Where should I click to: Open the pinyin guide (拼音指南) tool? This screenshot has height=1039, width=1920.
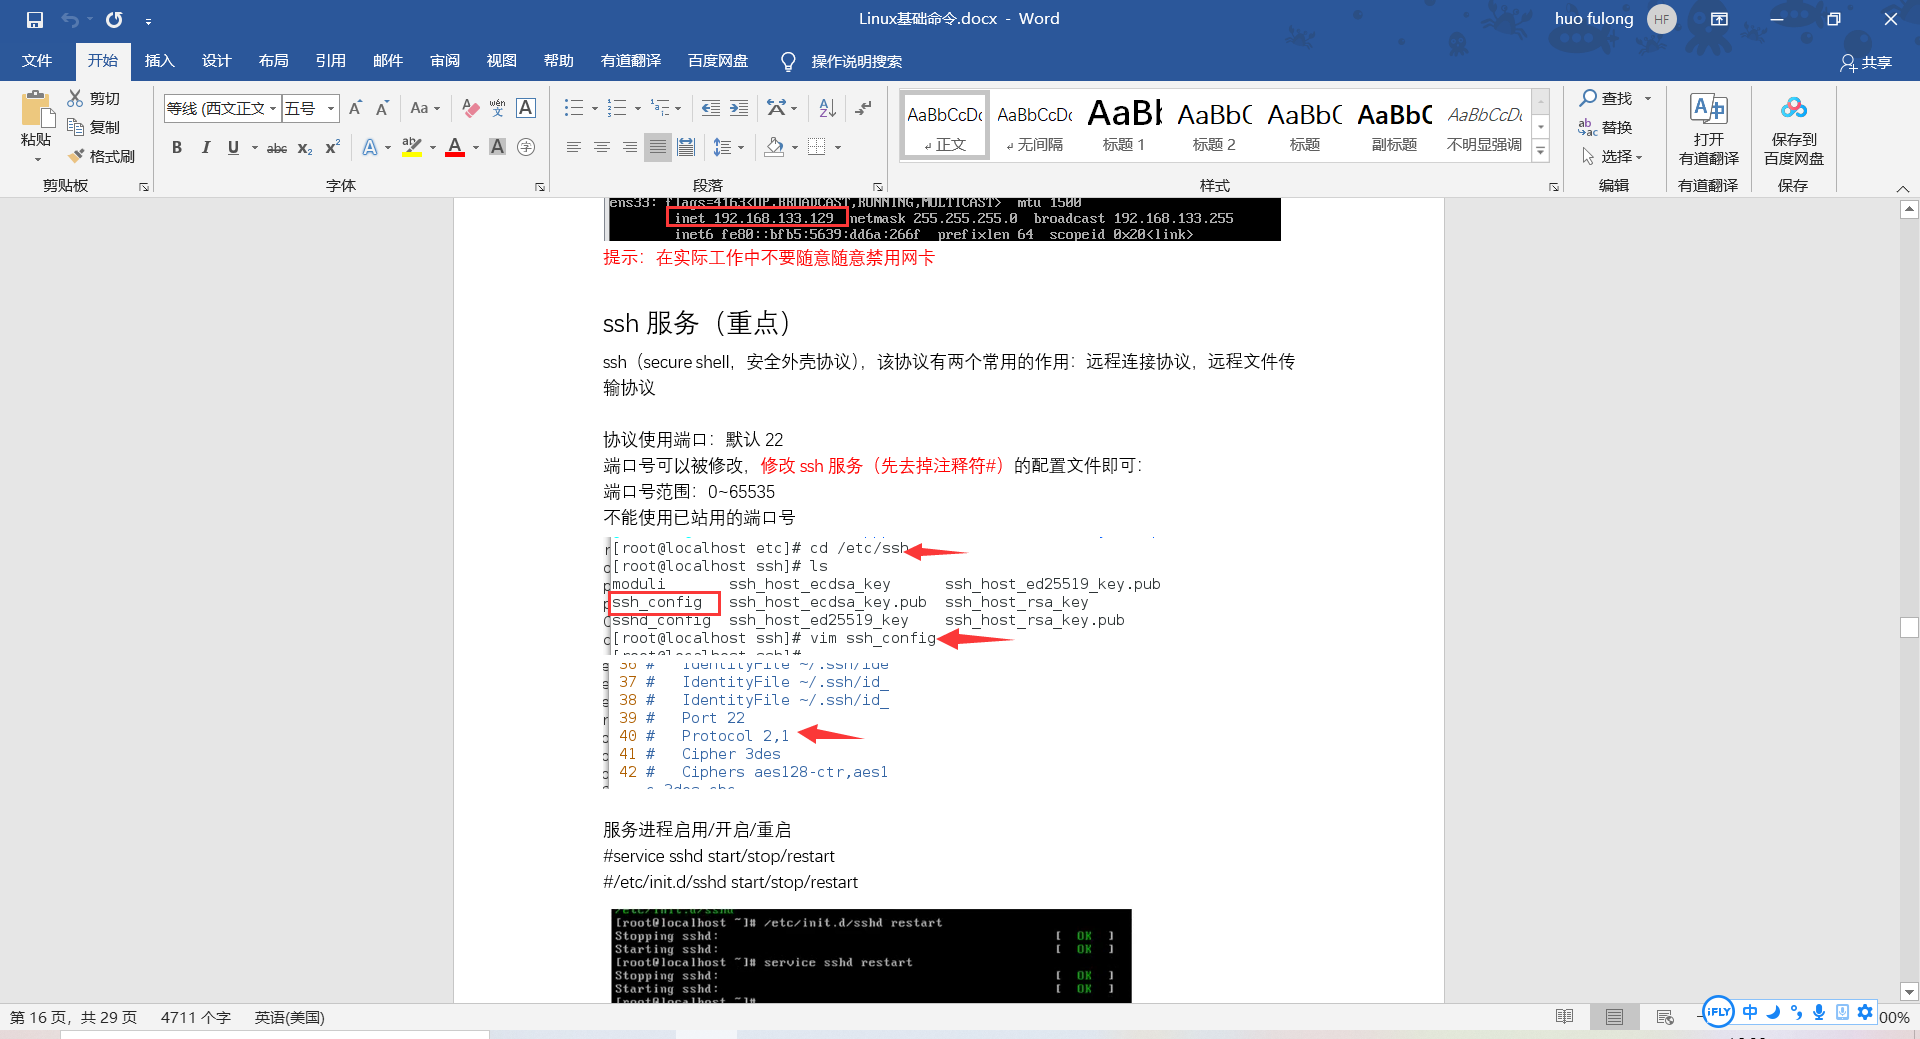(x=497, y=108)
